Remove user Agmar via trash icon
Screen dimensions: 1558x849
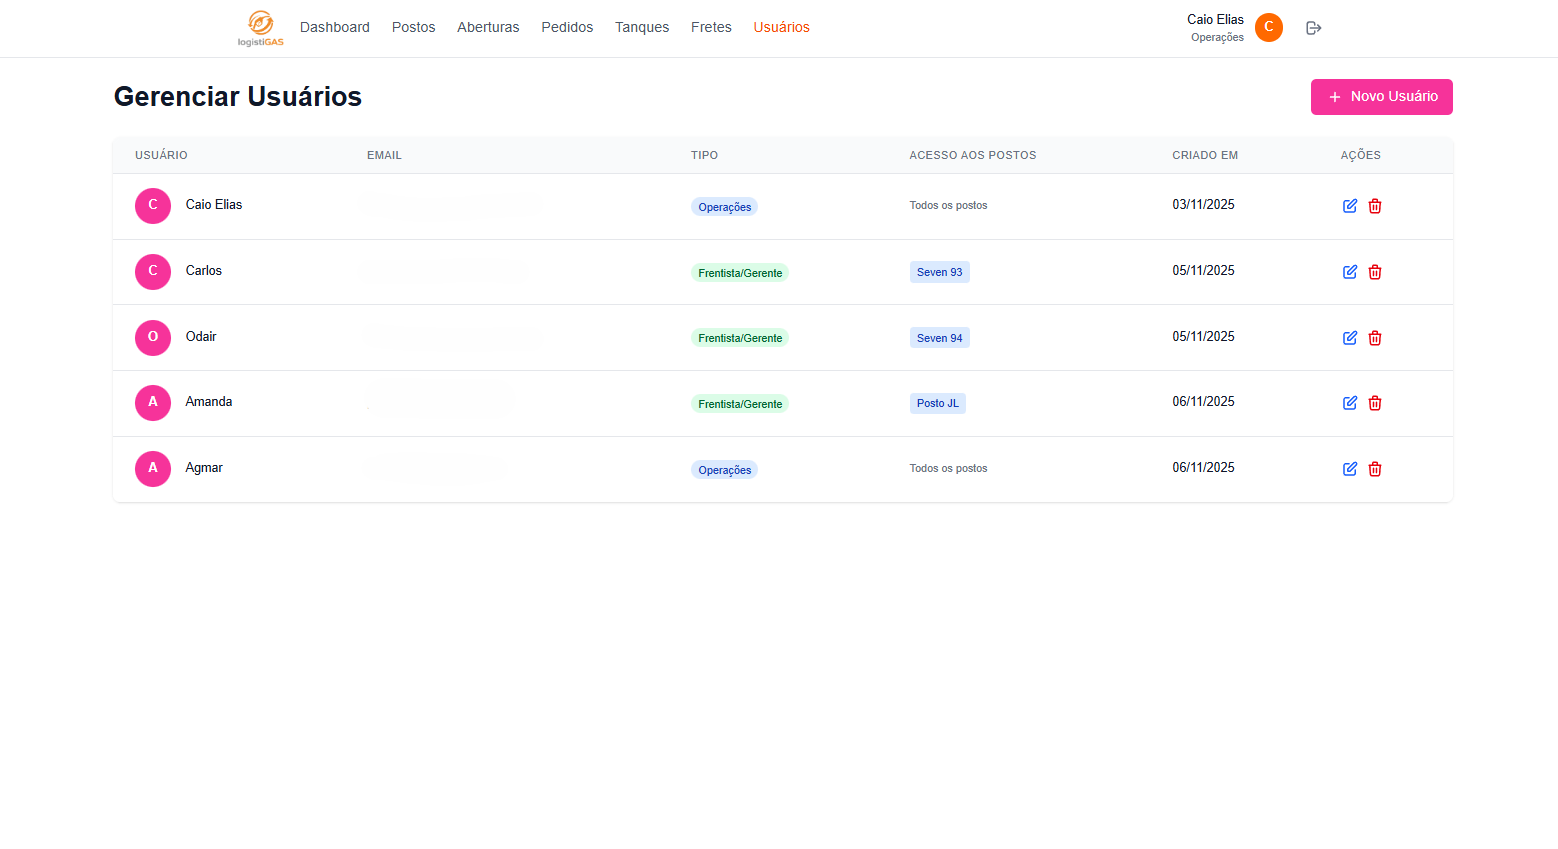1375,469
